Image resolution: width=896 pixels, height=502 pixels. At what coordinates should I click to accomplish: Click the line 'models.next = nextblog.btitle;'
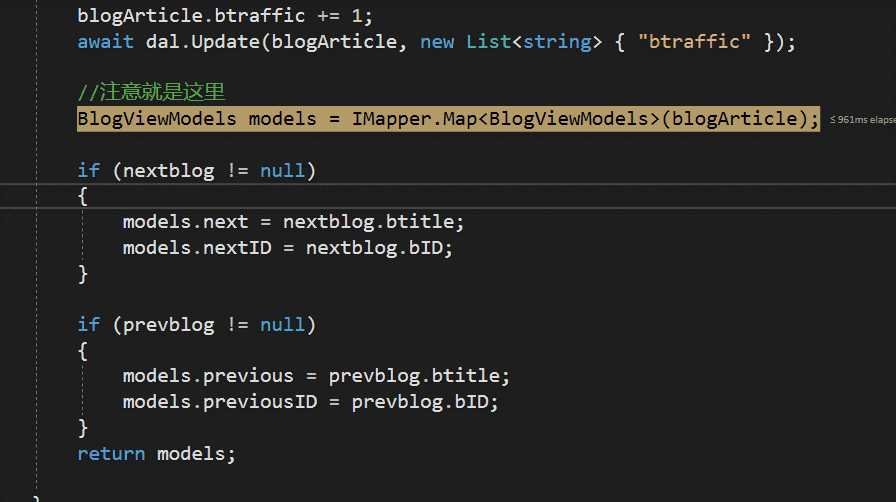293,222
